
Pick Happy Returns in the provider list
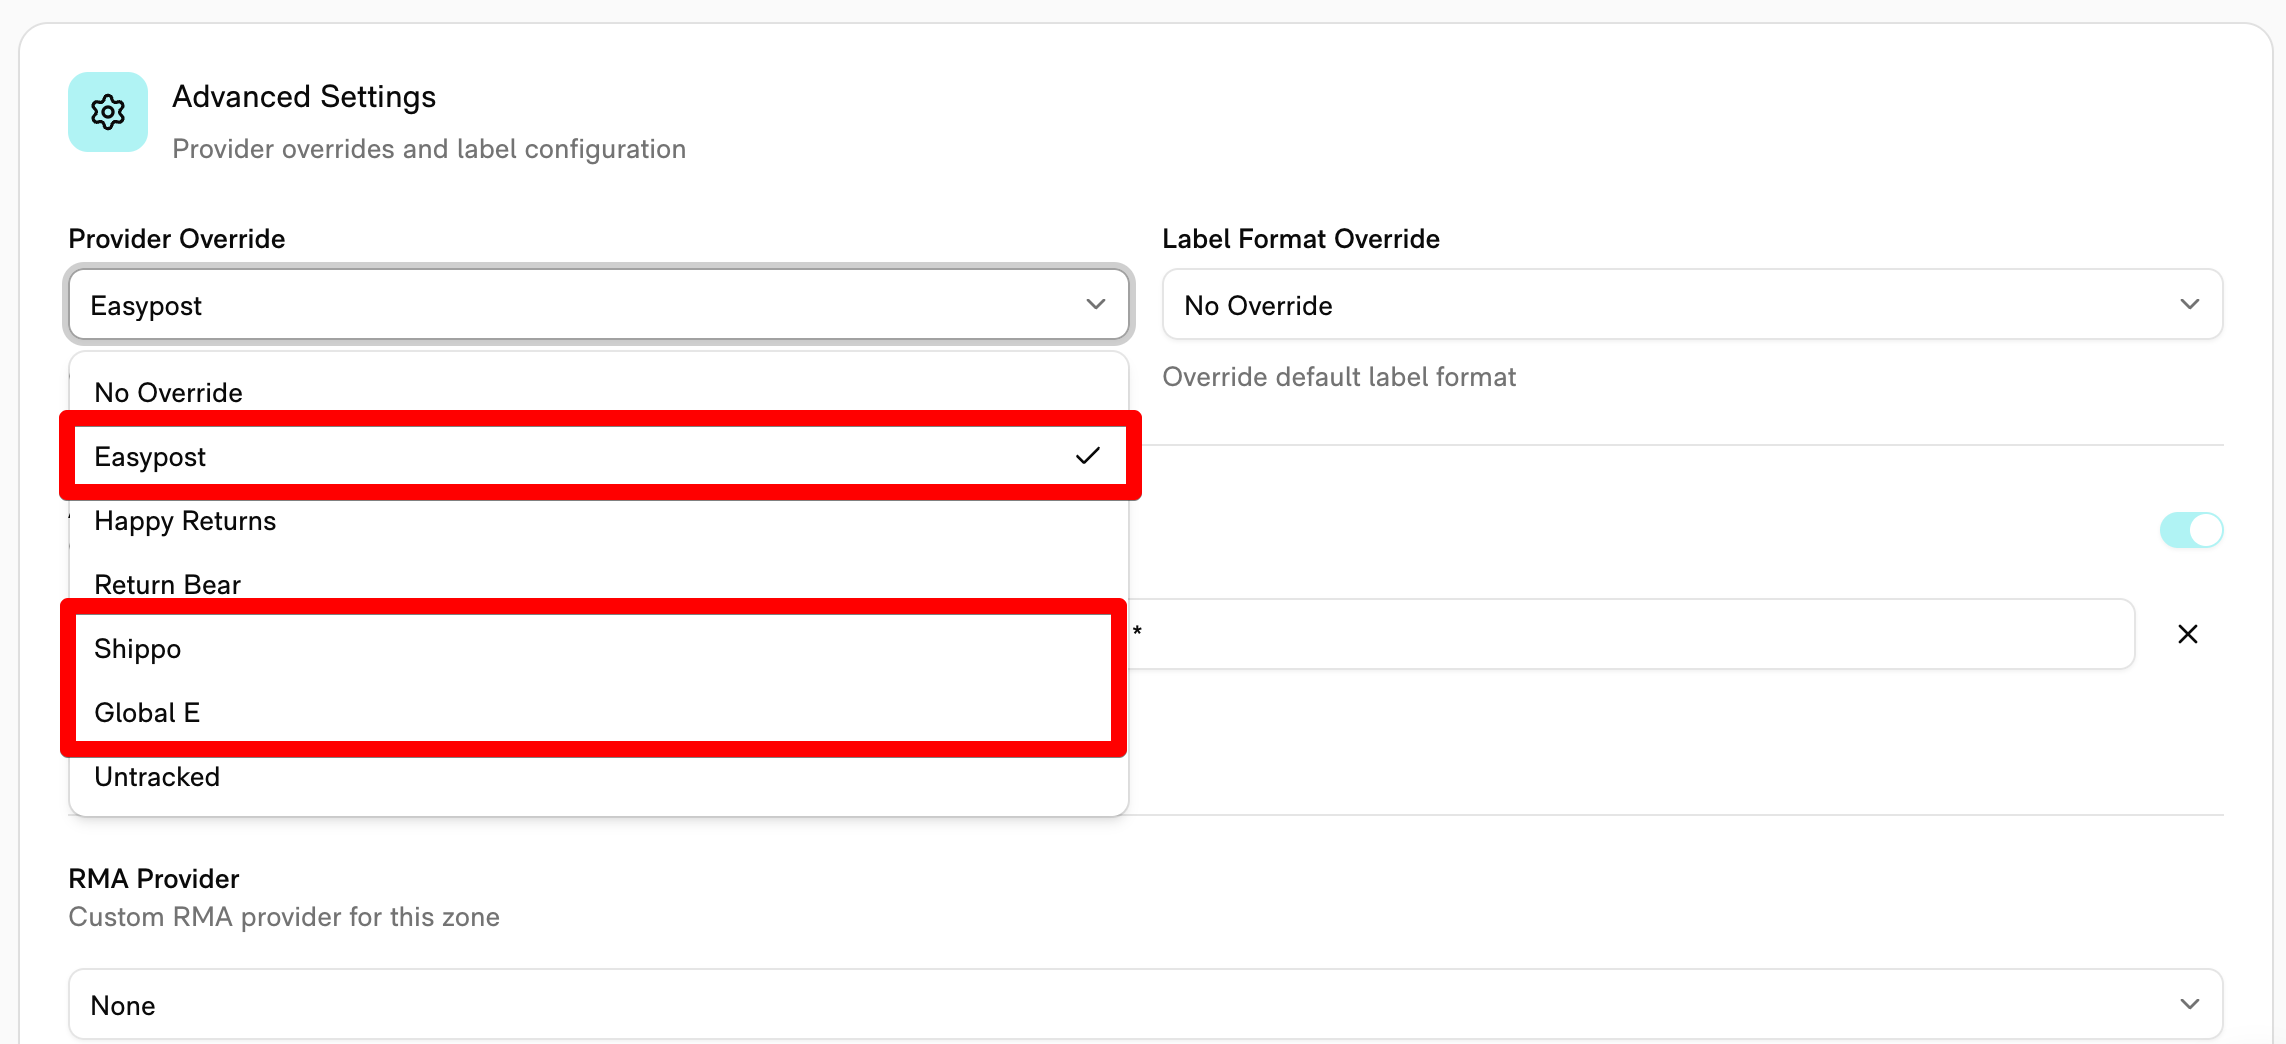(x=599, y=520)
